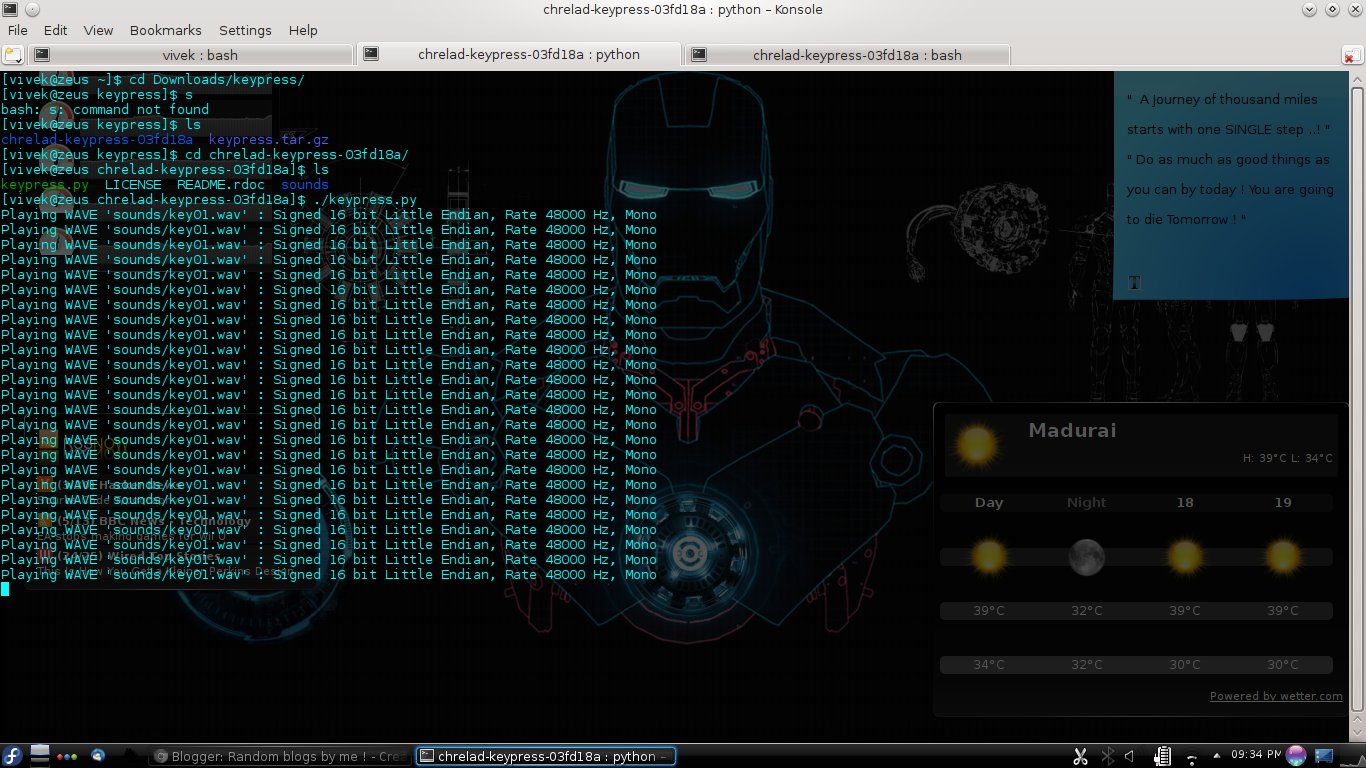Open the Fedora application launcher
Image resolution: width=1366 pixels, height=768 pixels.
click(12, 756)
